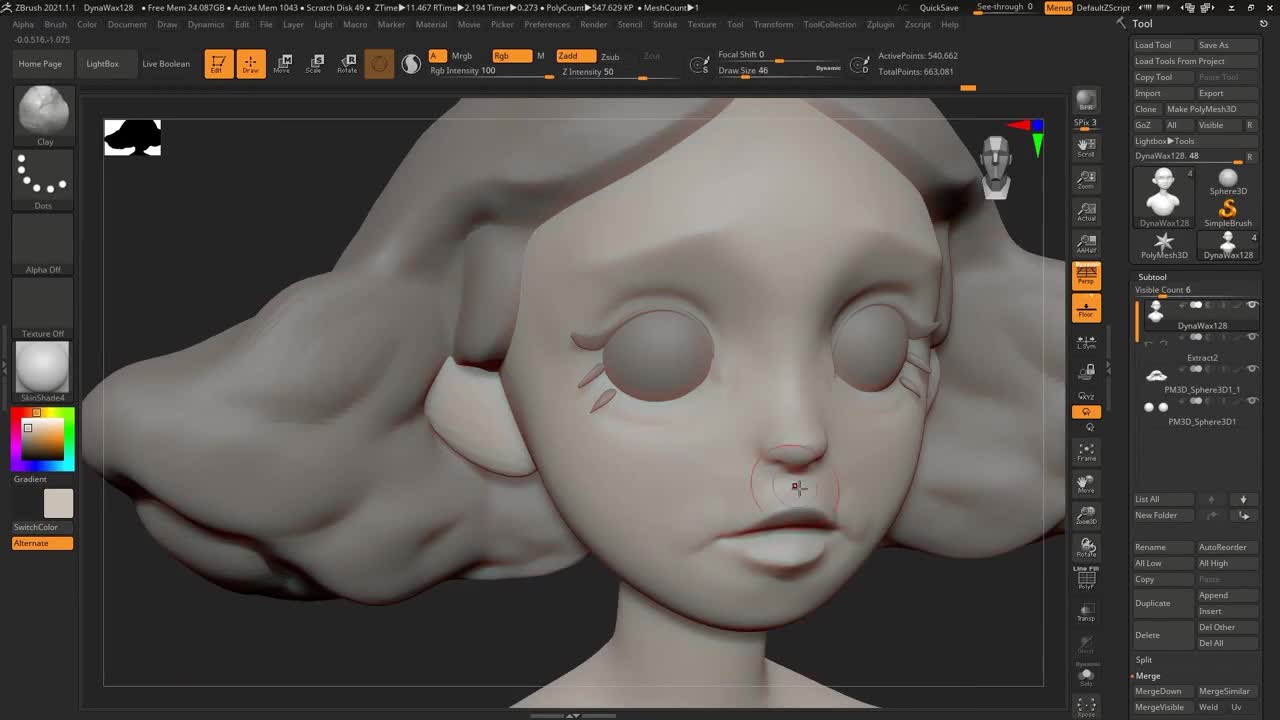Open LightBox from top shelf

point(102,64)
